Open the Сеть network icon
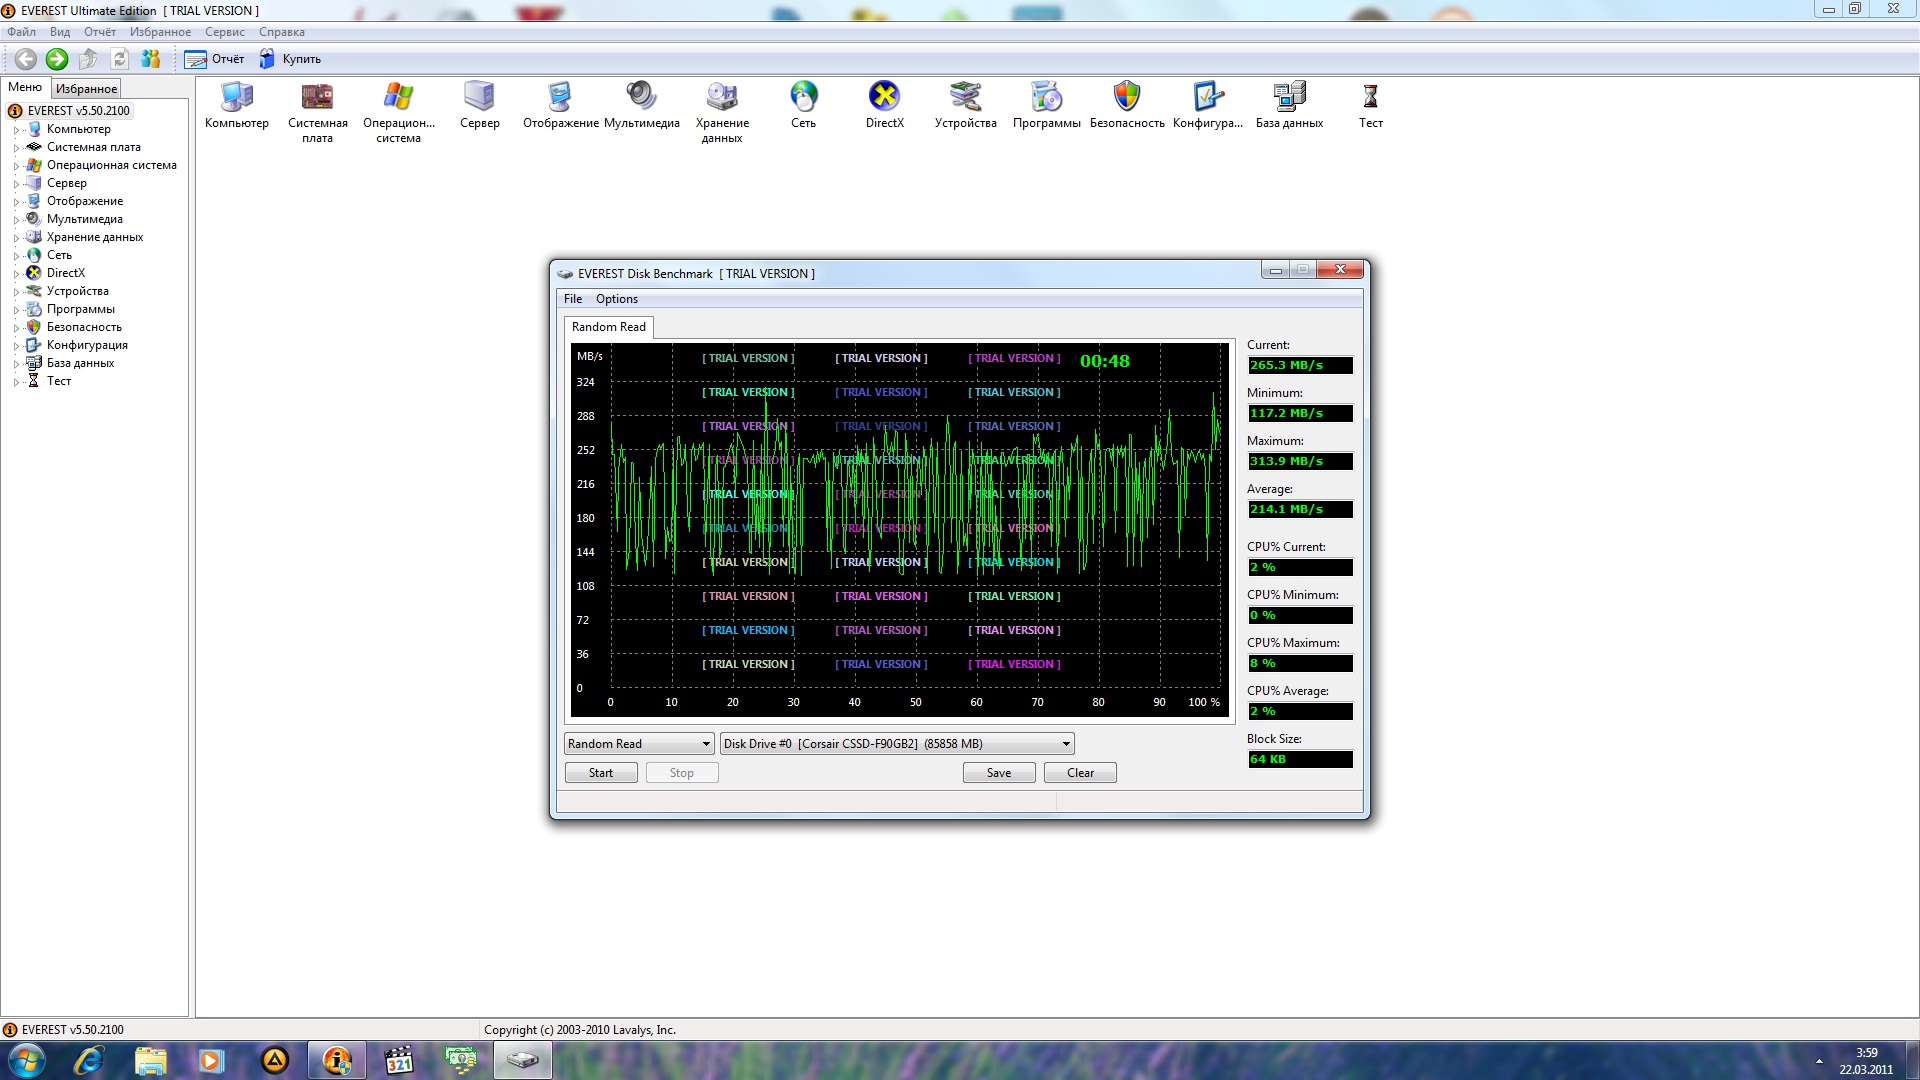Image resolution: width=1920 pixels, height=1080 pixels. tap(803, 98)
